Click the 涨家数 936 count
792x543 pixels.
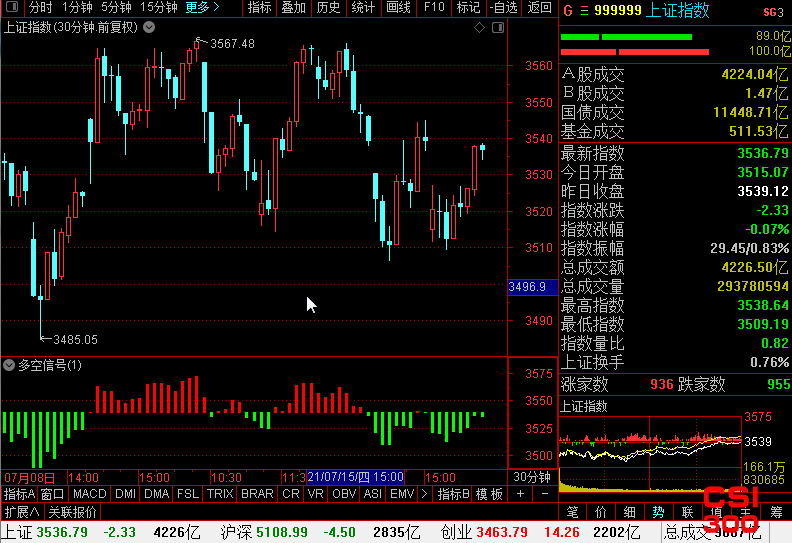(662, 384)
